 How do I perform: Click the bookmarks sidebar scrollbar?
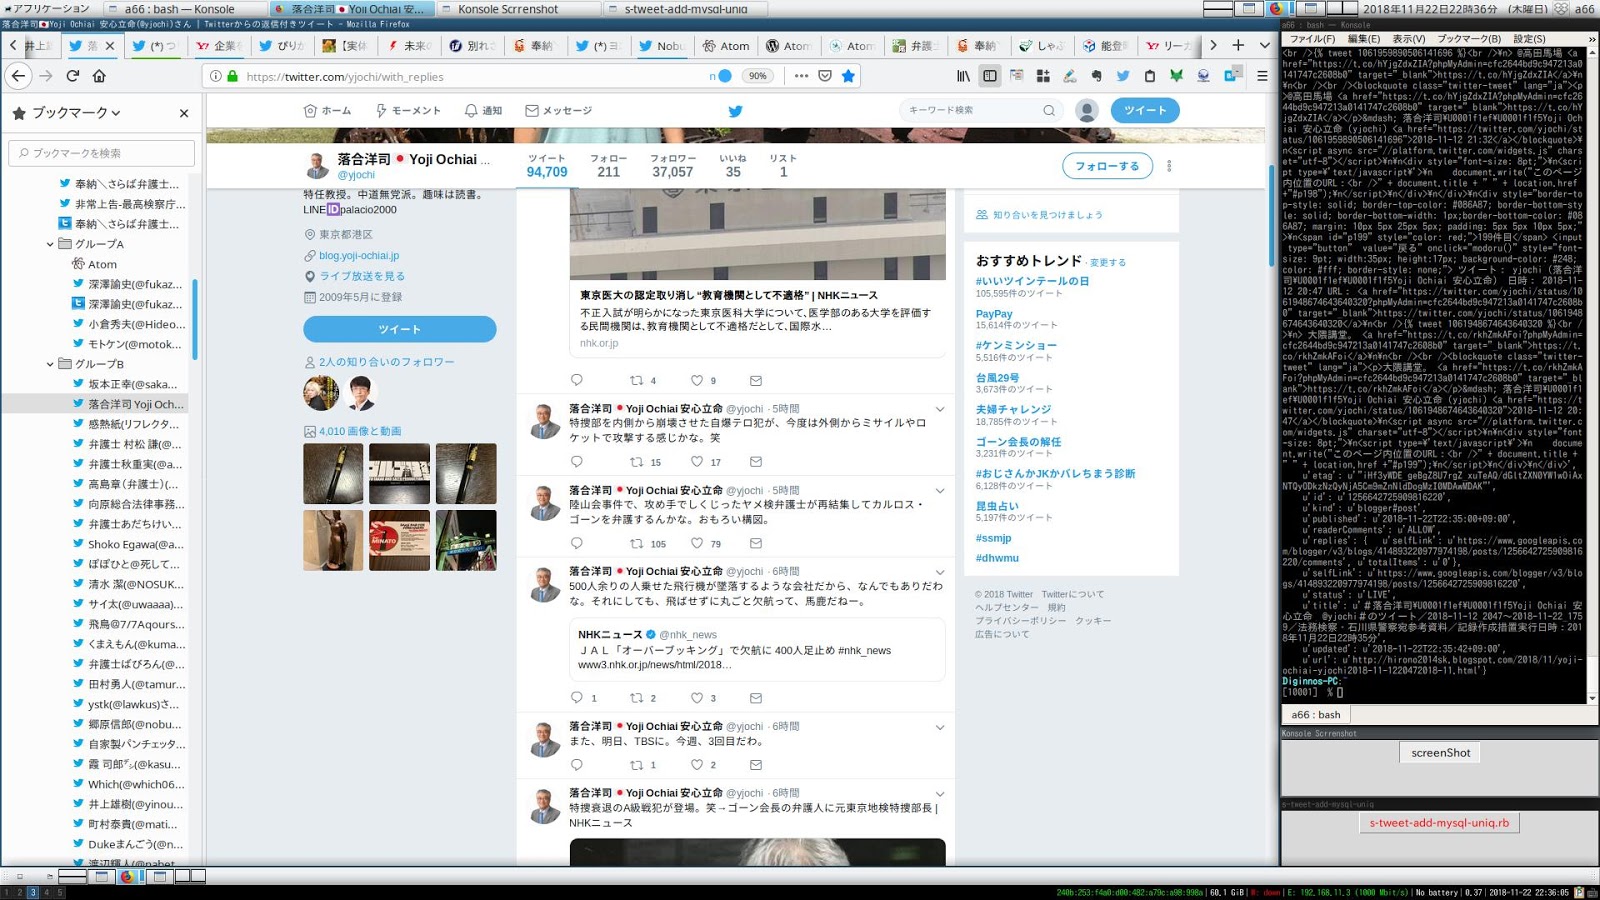(x=195, y=320)
